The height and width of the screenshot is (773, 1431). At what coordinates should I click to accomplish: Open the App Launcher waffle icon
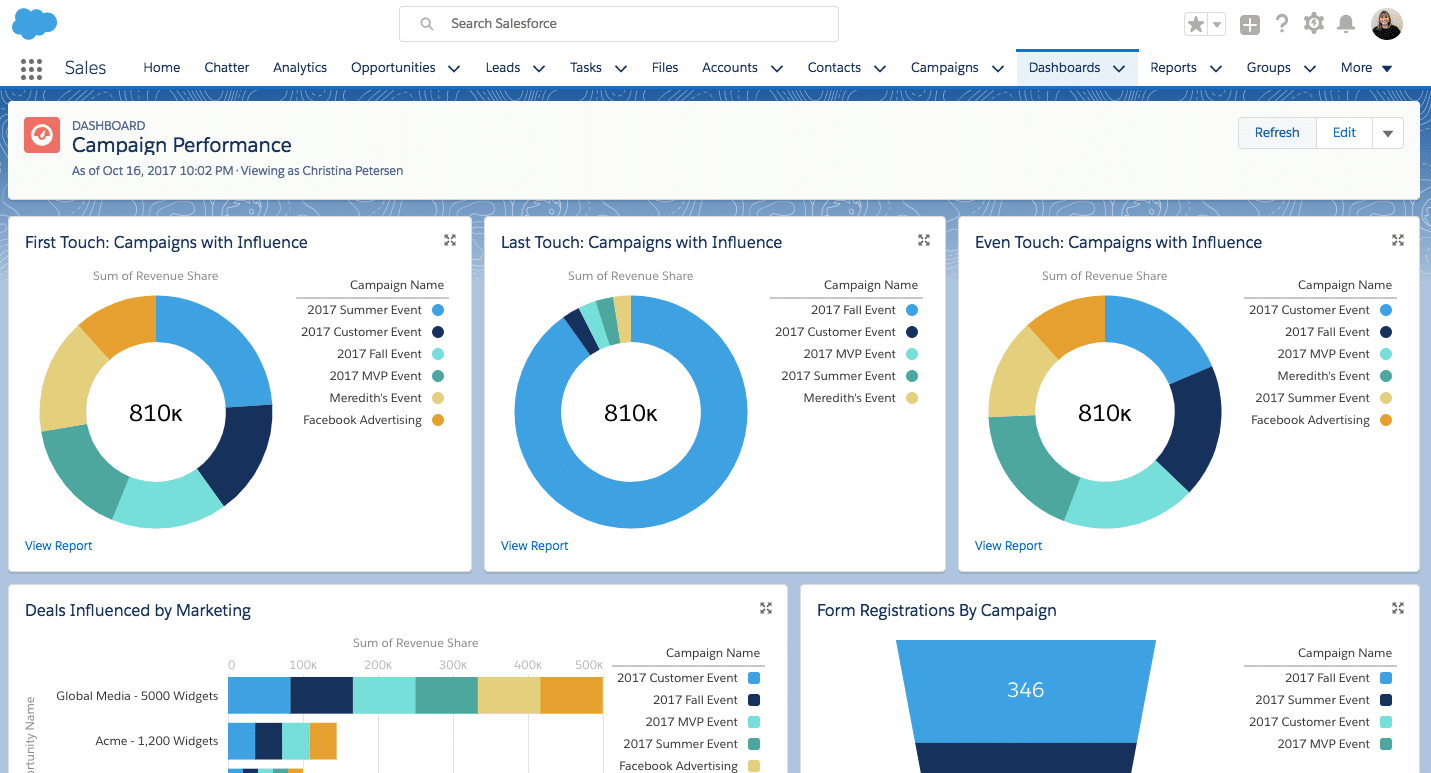click(x=31, y=68)
